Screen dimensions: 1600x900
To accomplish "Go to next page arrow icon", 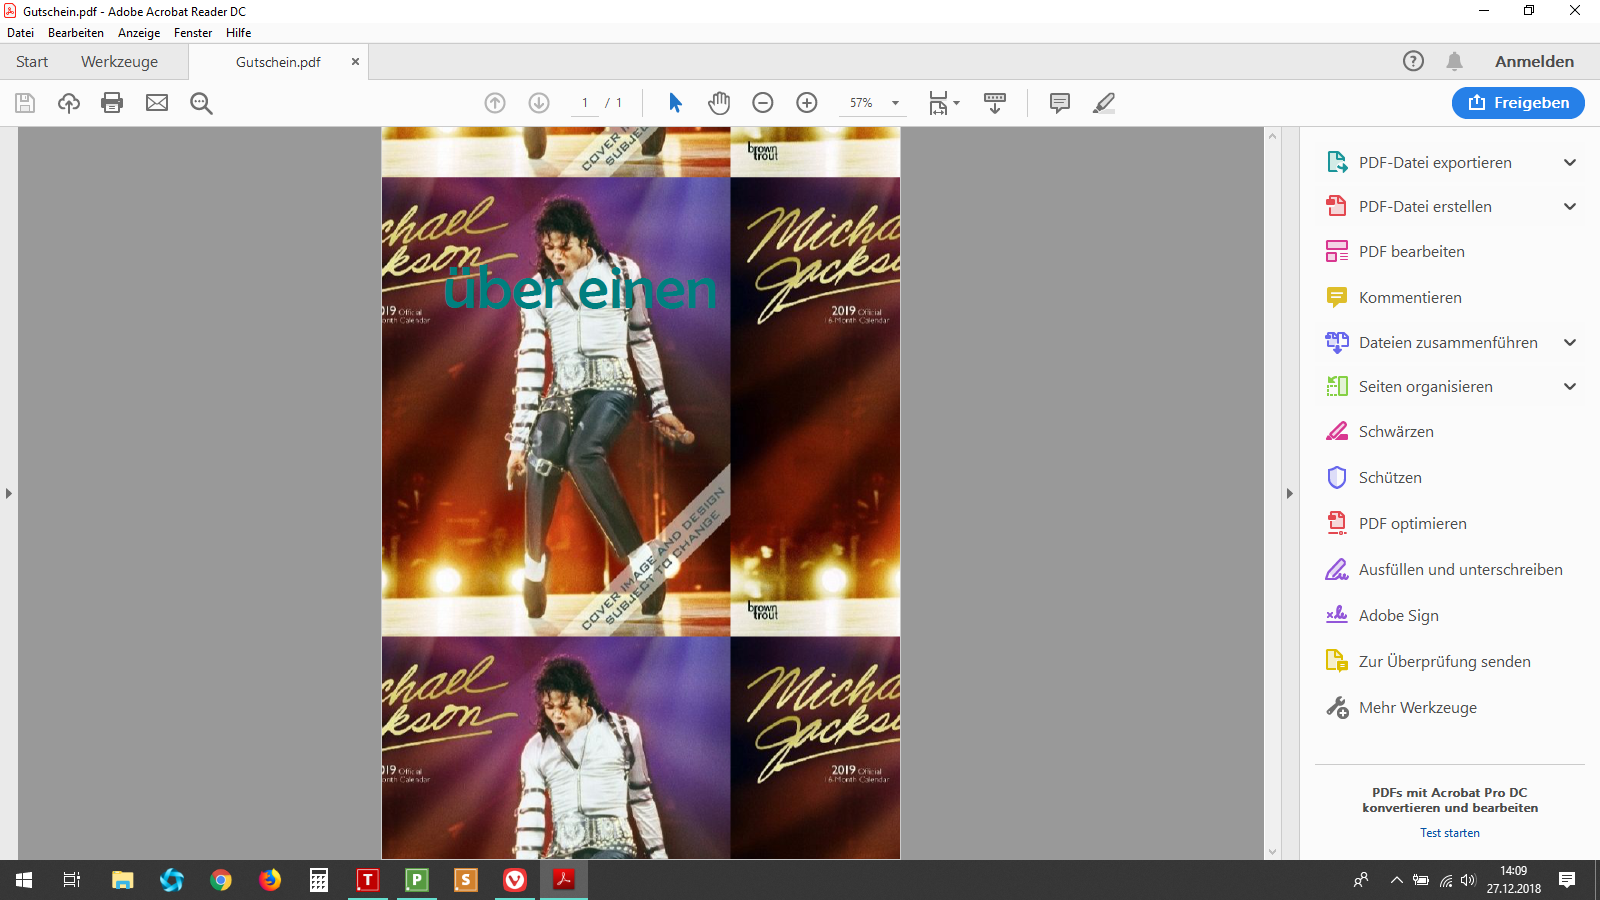I will coord(539,103).
